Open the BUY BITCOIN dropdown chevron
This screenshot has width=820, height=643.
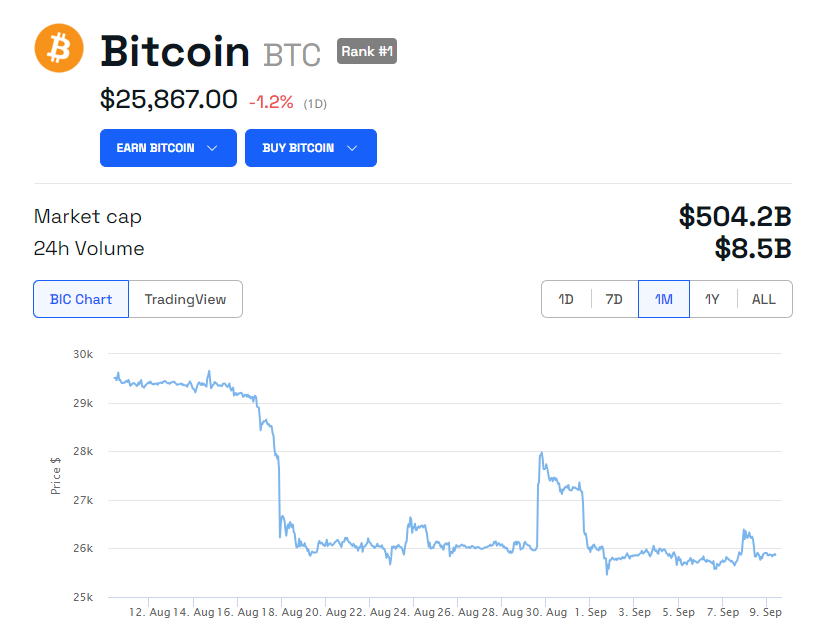coord(353,147)
